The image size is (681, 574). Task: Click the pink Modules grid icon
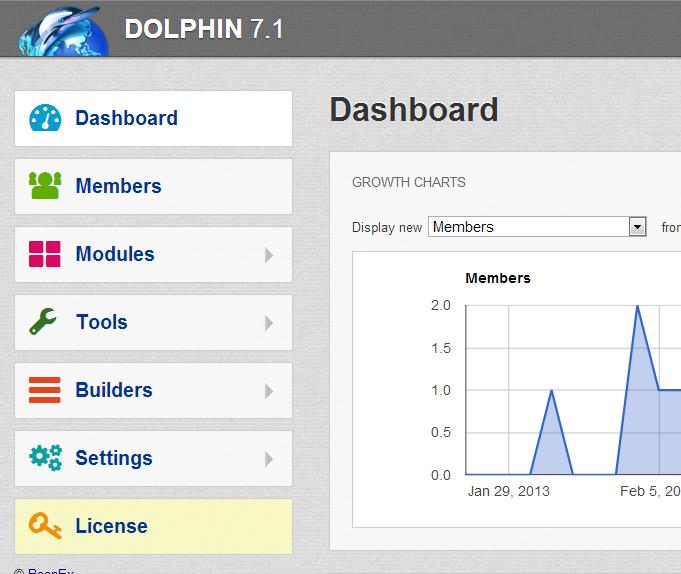click(45, 254)
